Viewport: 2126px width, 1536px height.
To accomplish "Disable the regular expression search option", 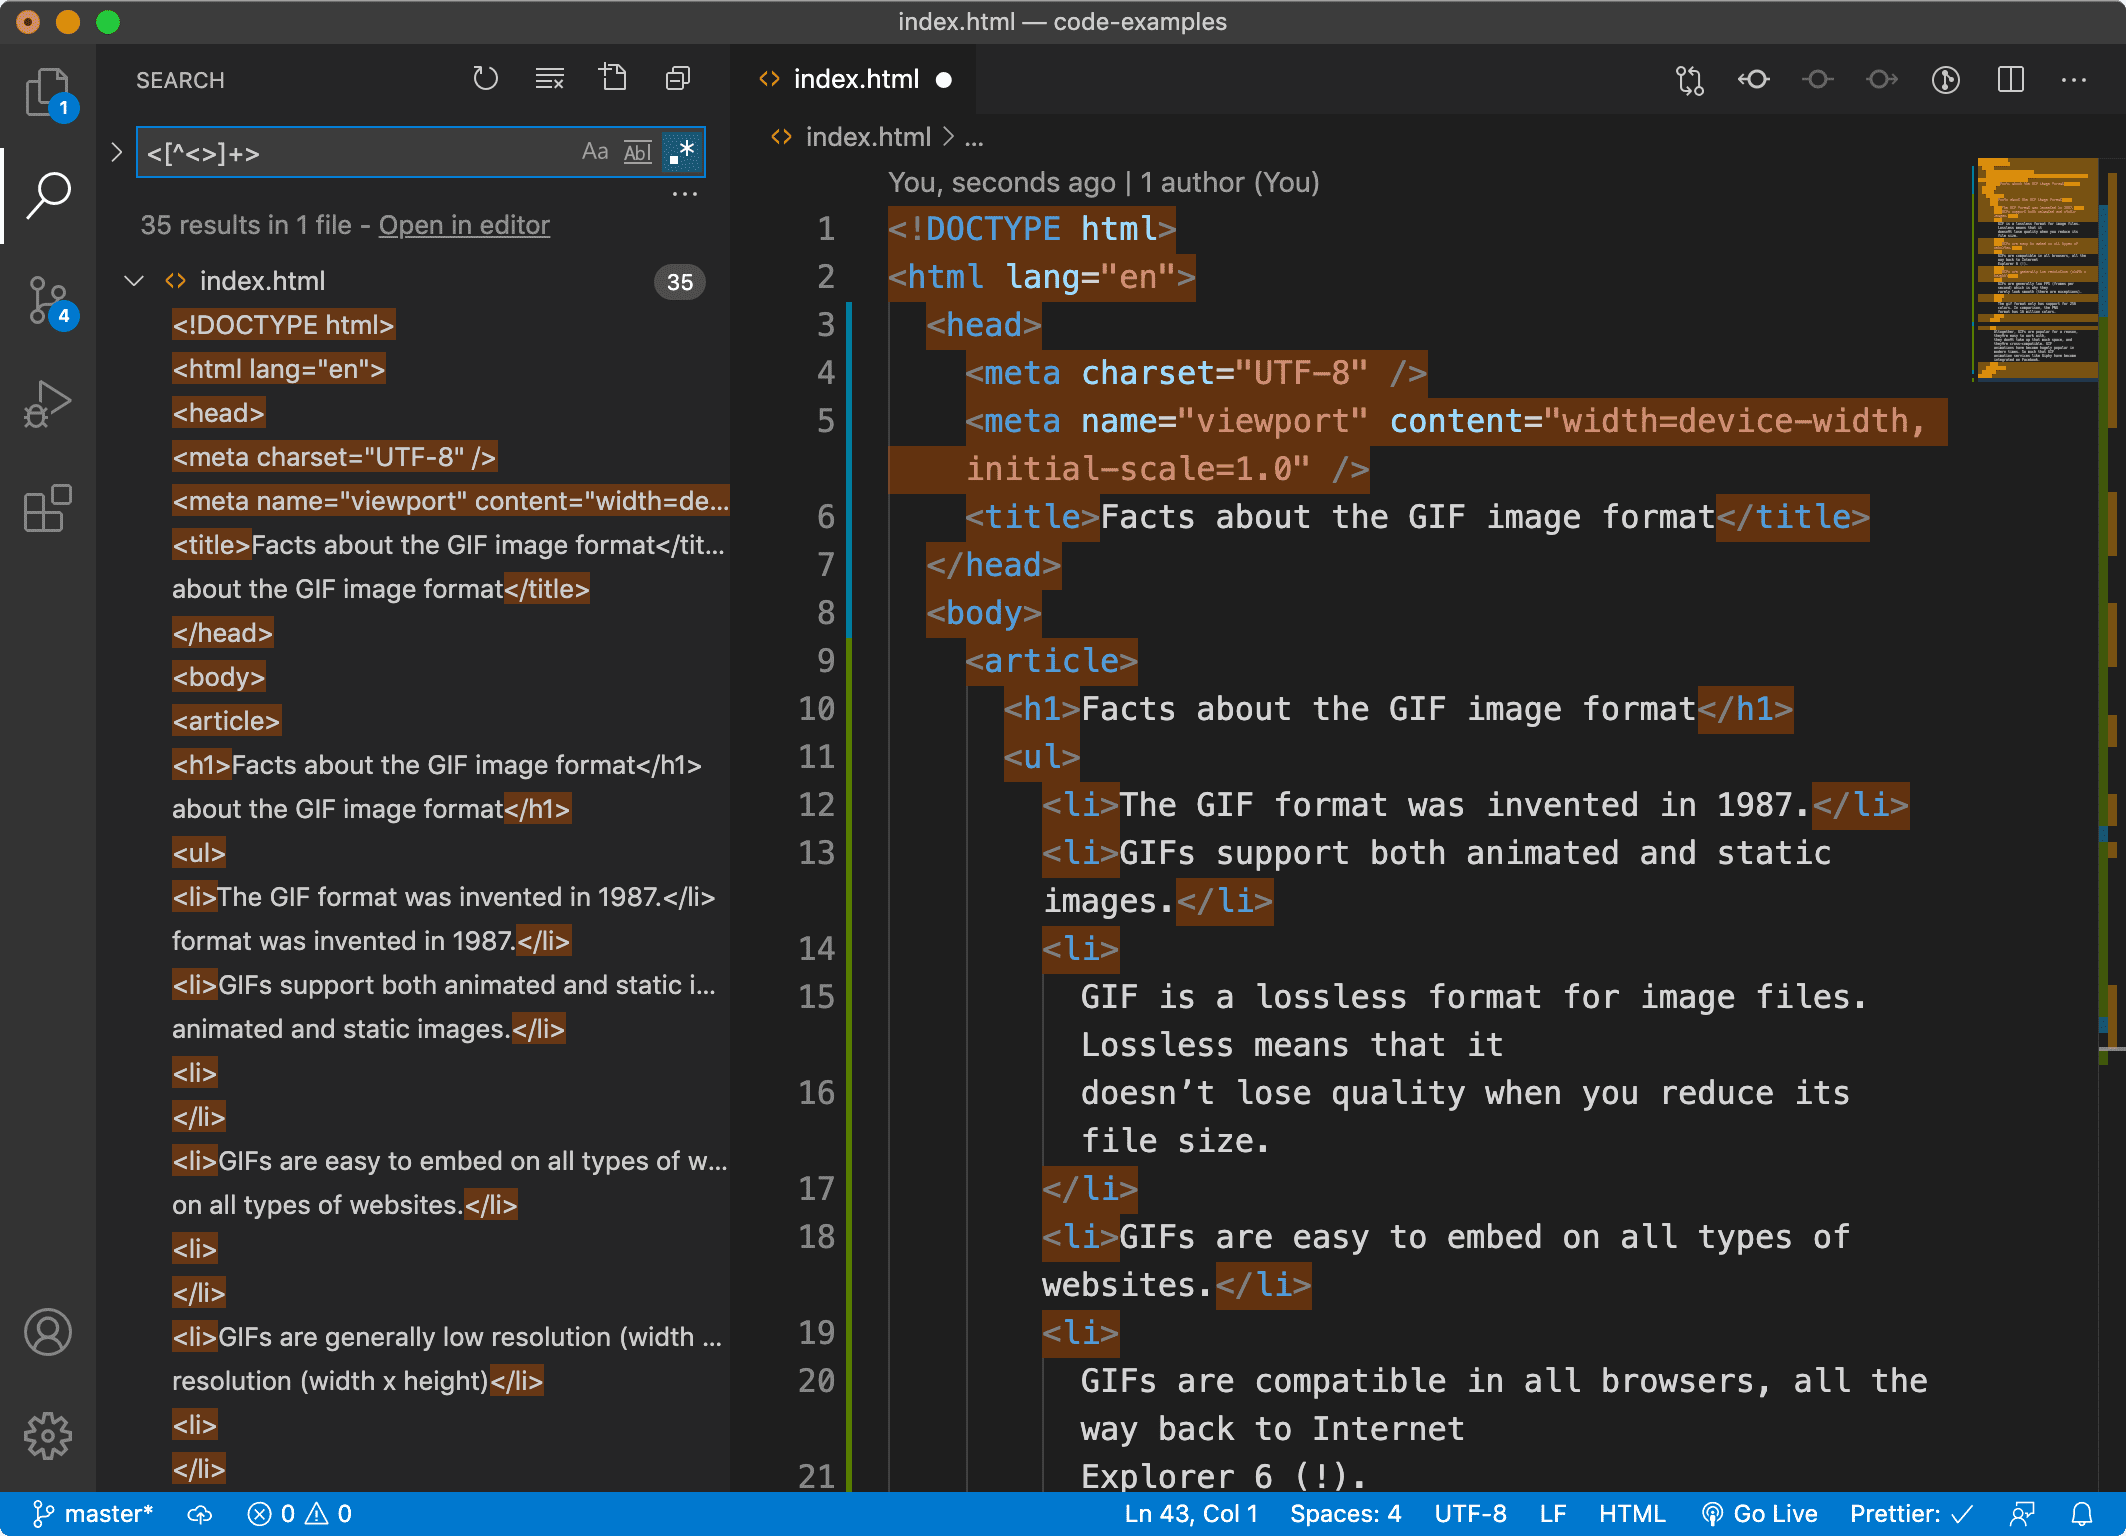I will (x=683, y=150).
